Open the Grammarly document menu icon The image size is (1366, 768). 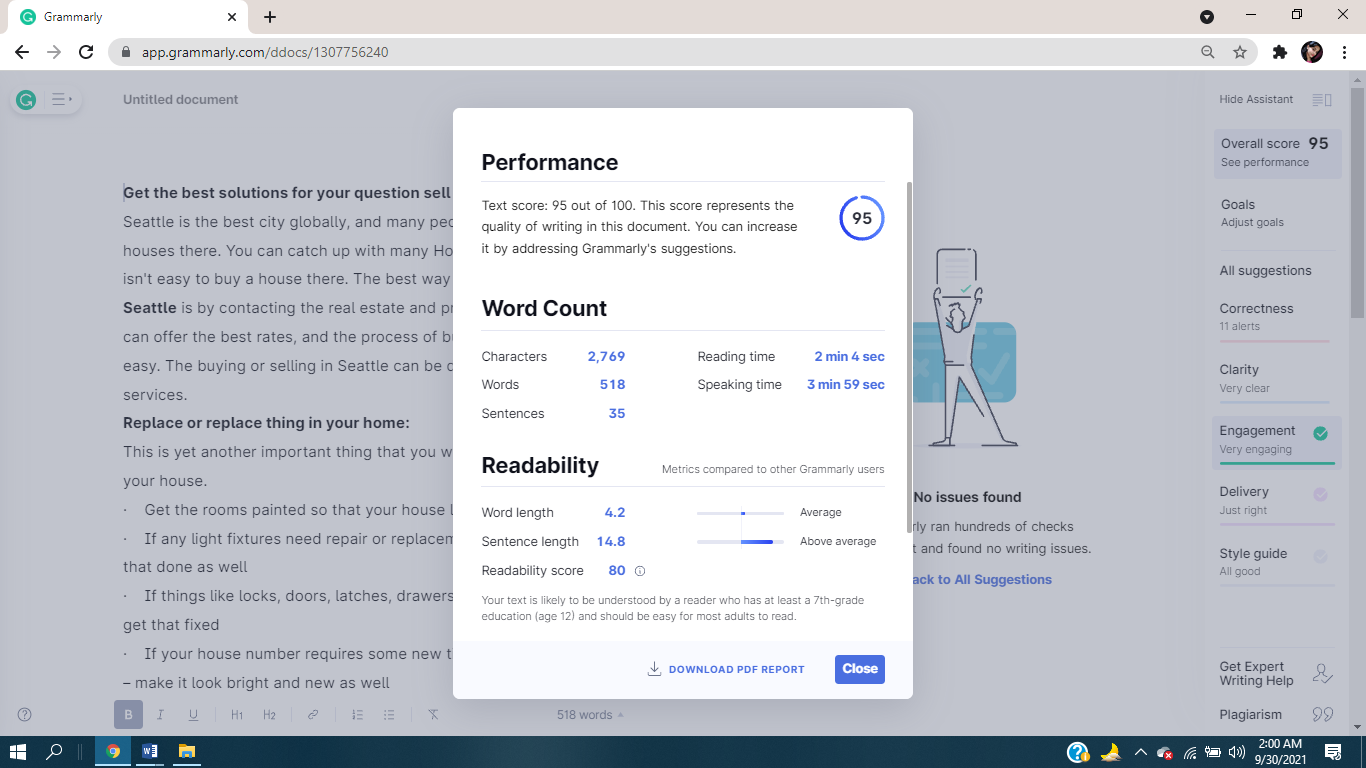click(61, 99)
